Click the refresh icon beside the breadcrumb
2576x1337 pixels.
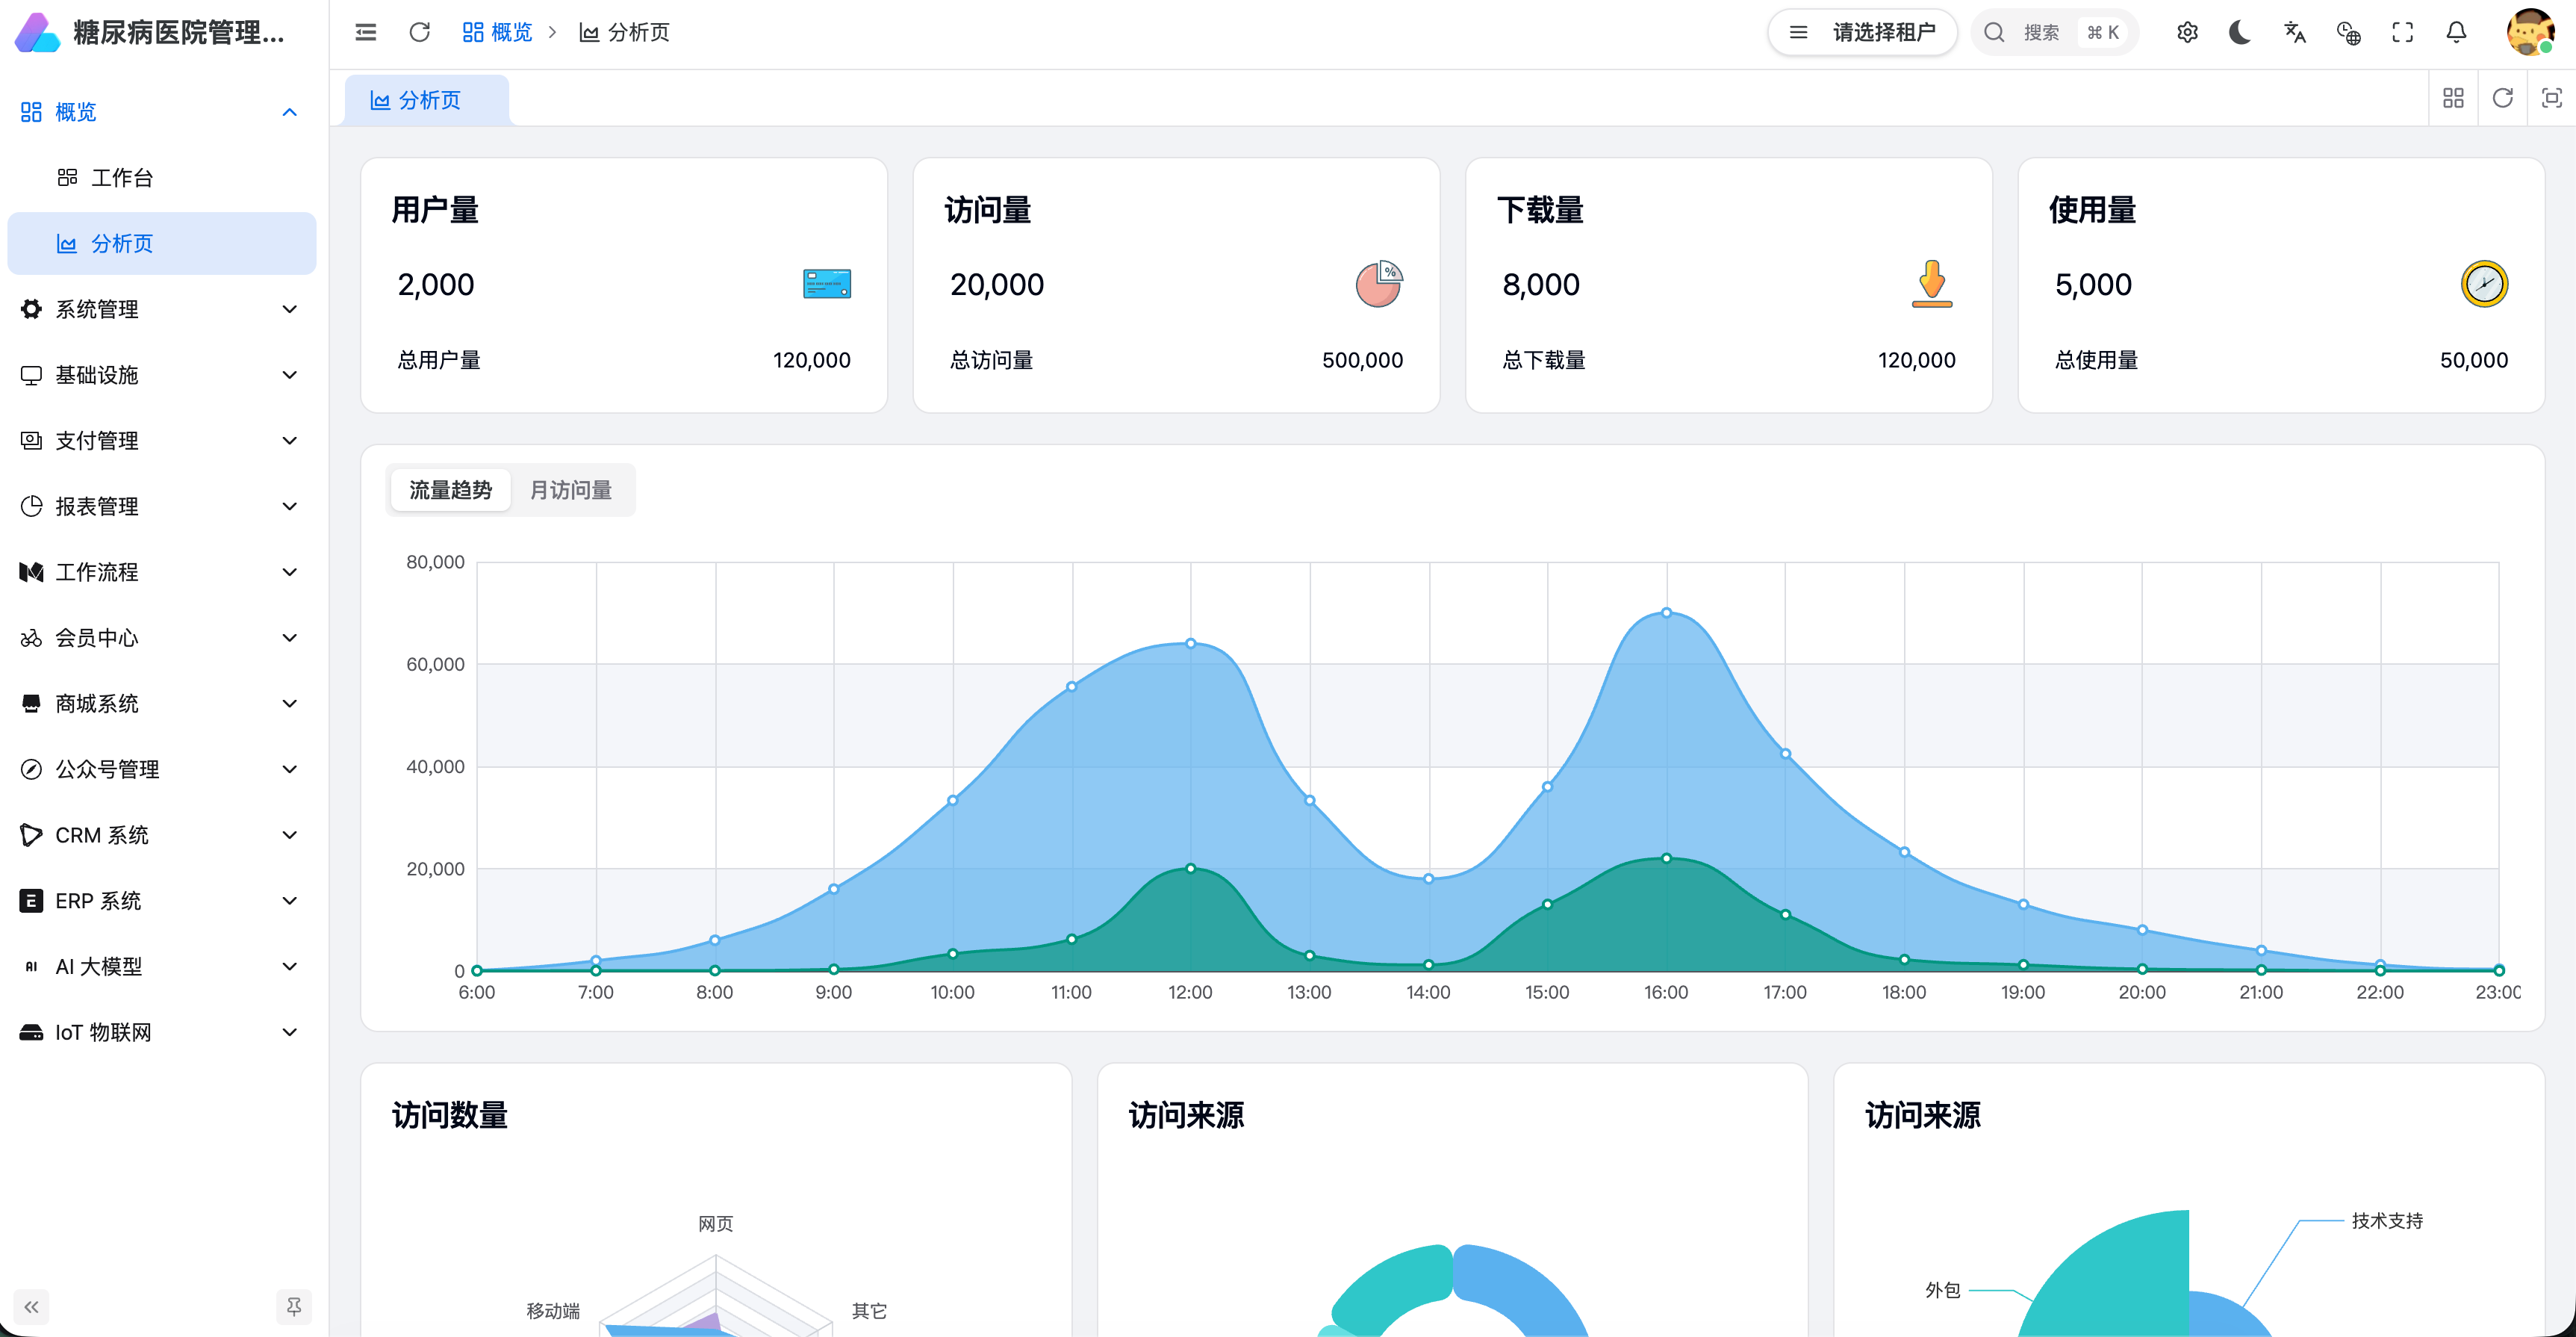coord(420,32)
